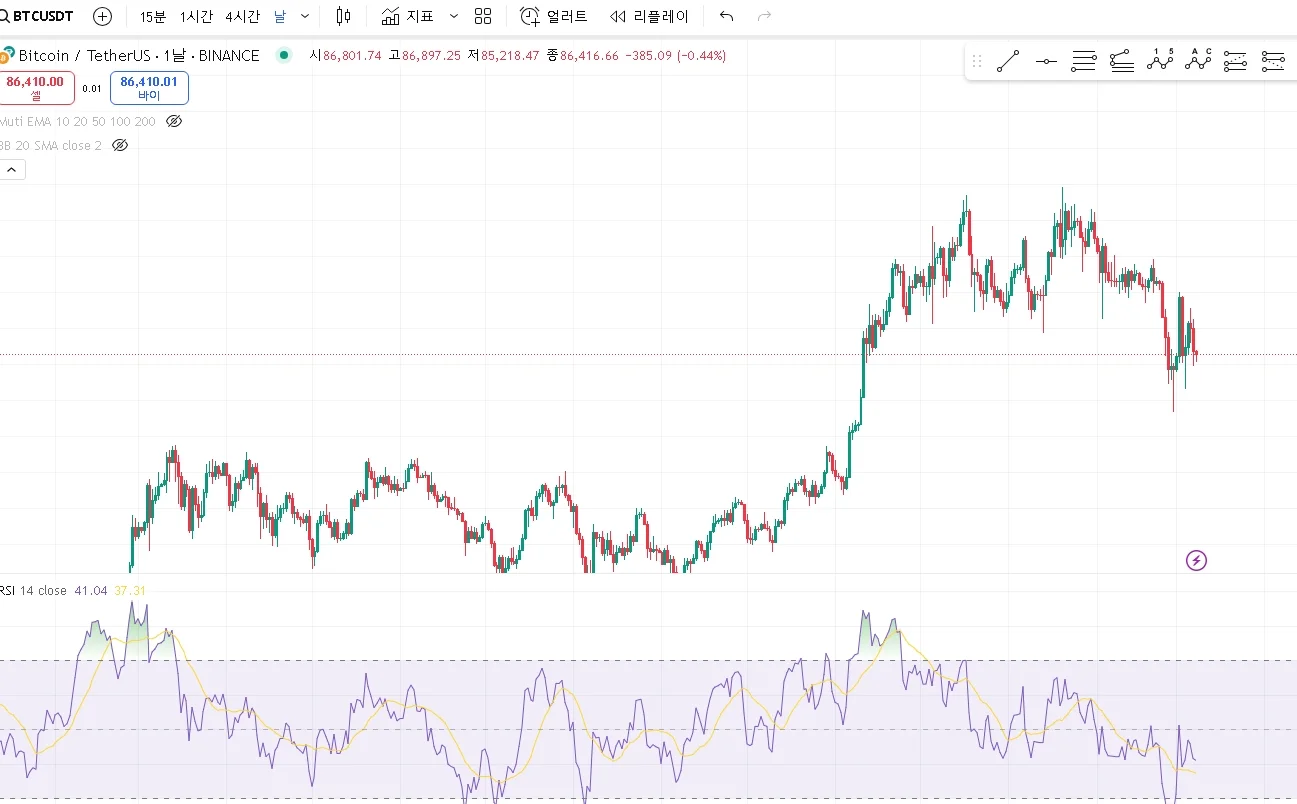Choose the parallel channel drawing tool

pyautogui.click(x=1084, y=61)
